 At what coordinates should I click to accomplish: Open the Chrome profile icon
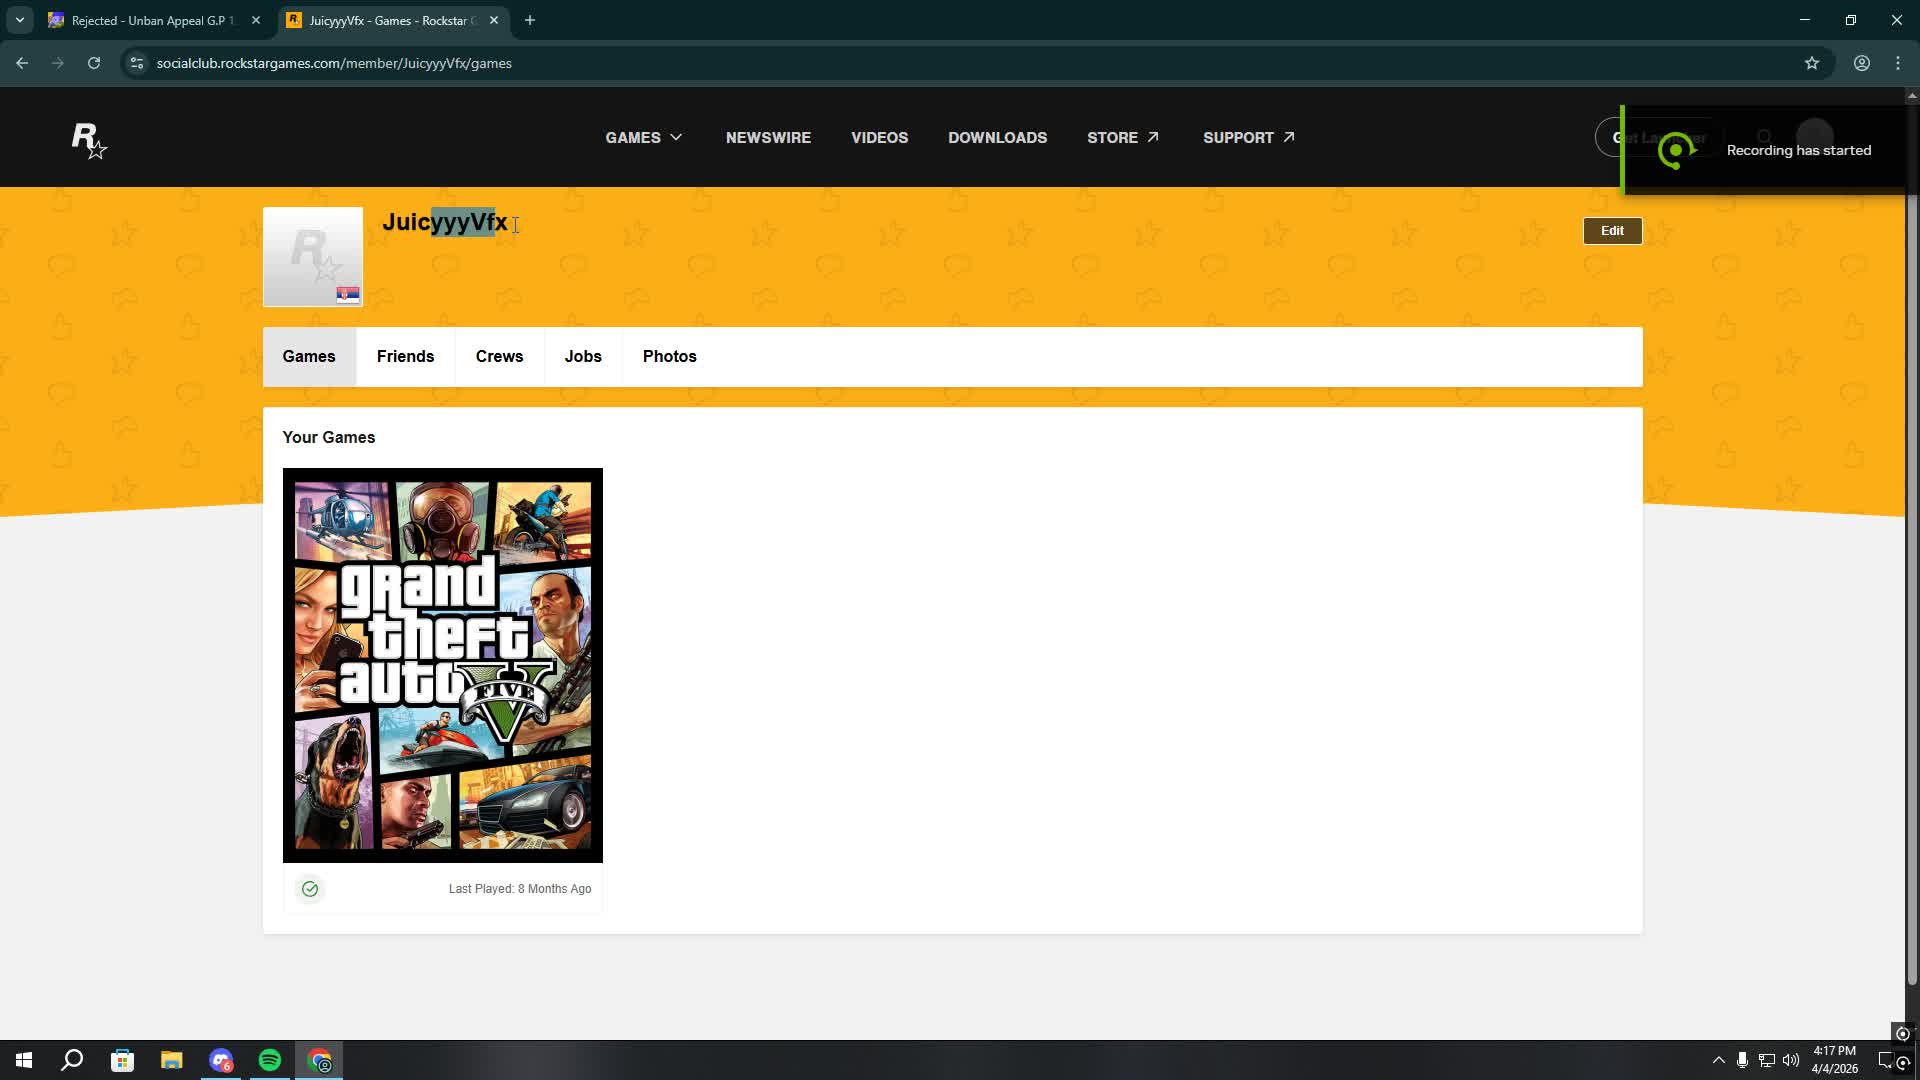pyautogui.click(x=1861, y=63)
